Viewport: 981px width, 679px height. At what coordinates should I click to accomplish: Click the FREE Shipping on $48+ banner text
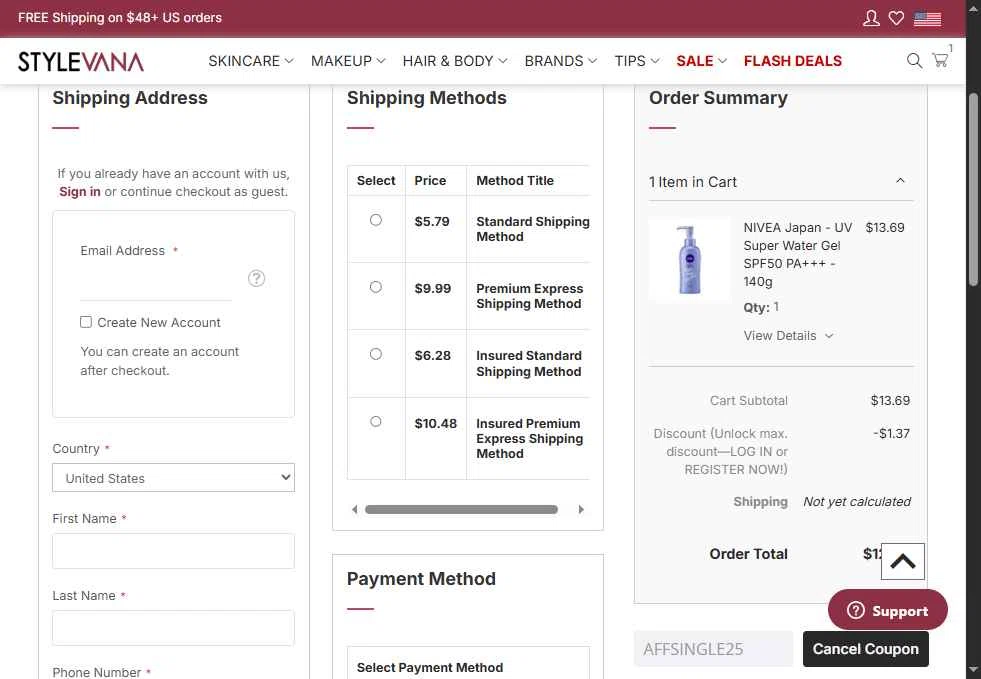(119, 18)
